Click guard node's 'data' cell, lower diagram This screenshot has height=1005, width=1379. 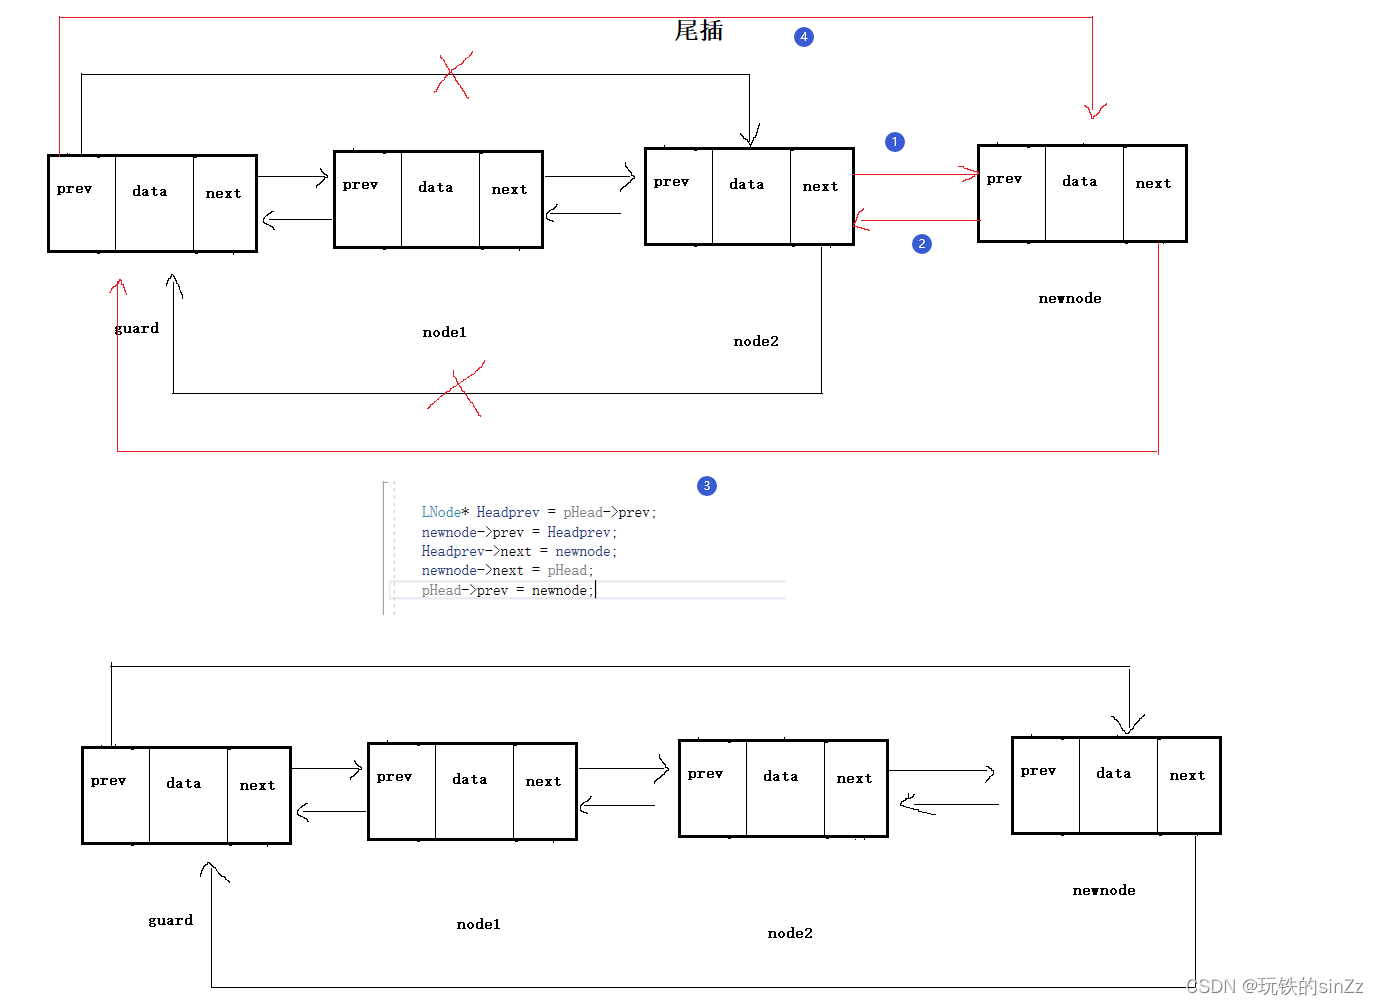point(188,795)
